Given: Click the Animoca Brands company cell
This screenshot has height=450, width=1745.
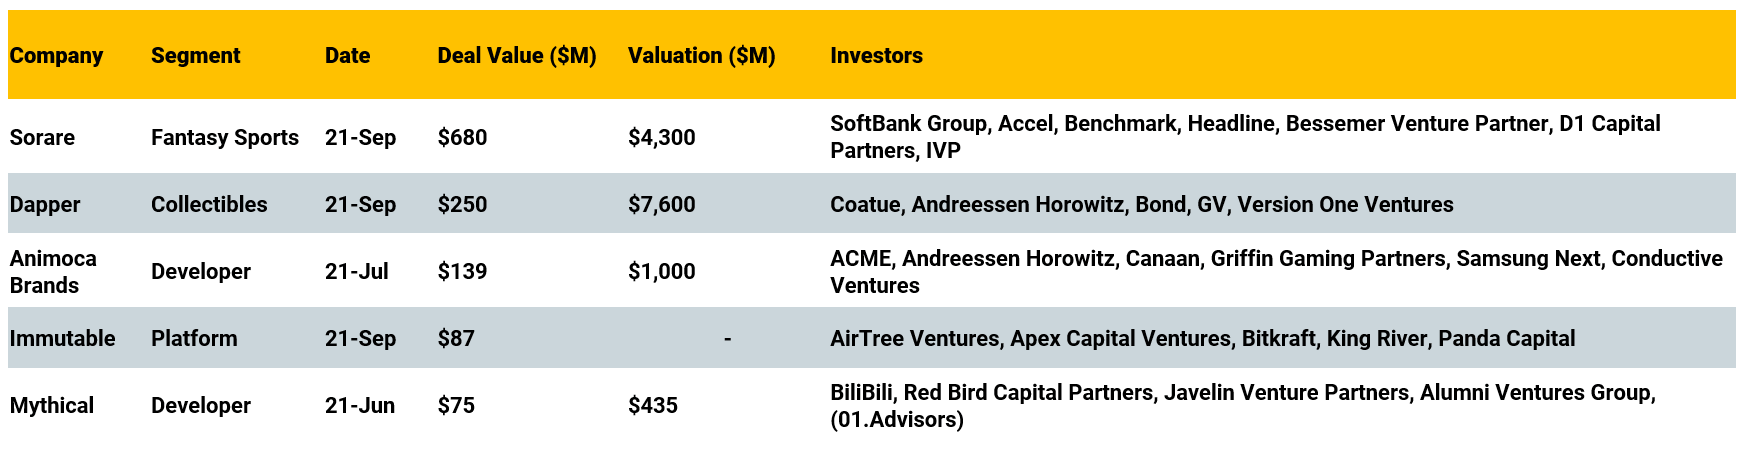Looking at the screenshot, I should 53,272.
